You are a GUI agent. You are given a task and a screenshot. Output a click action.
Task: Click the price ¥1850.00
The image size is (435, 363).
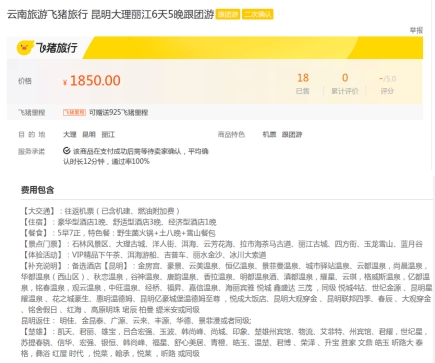tap(92, 81)
